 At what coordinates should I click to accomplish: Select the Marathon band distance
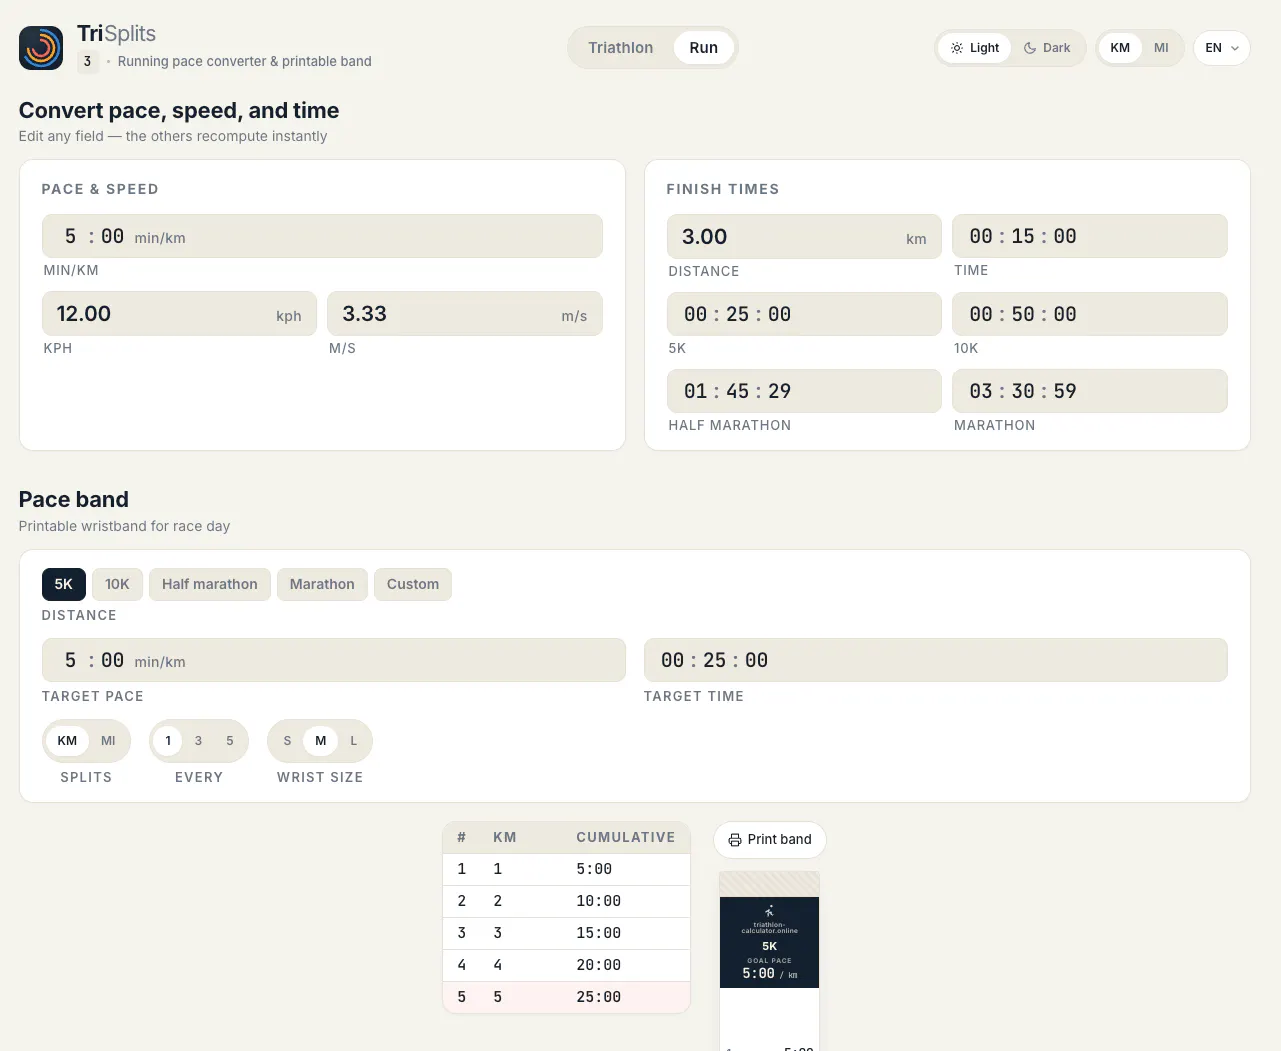tap(322, 584)
